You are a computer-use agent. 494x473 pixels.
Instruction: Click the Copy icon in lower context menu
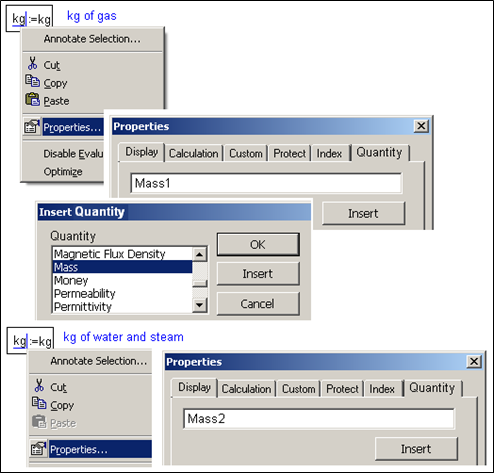pyautogui.click(x=39, y=403)
